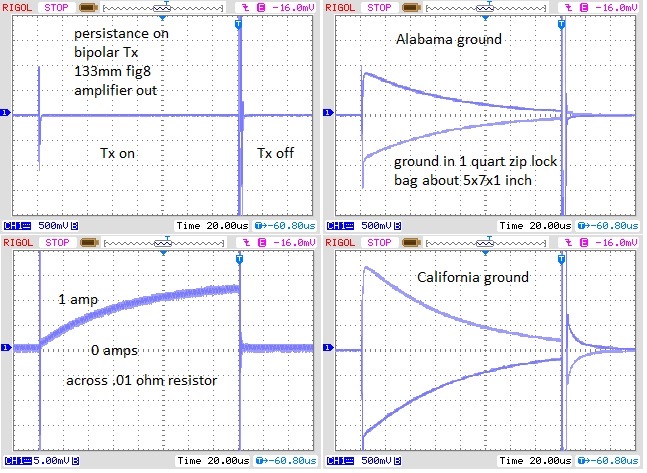
Task: Click trigger source E icon in Alabama ground panel
Action: point(584,7)
